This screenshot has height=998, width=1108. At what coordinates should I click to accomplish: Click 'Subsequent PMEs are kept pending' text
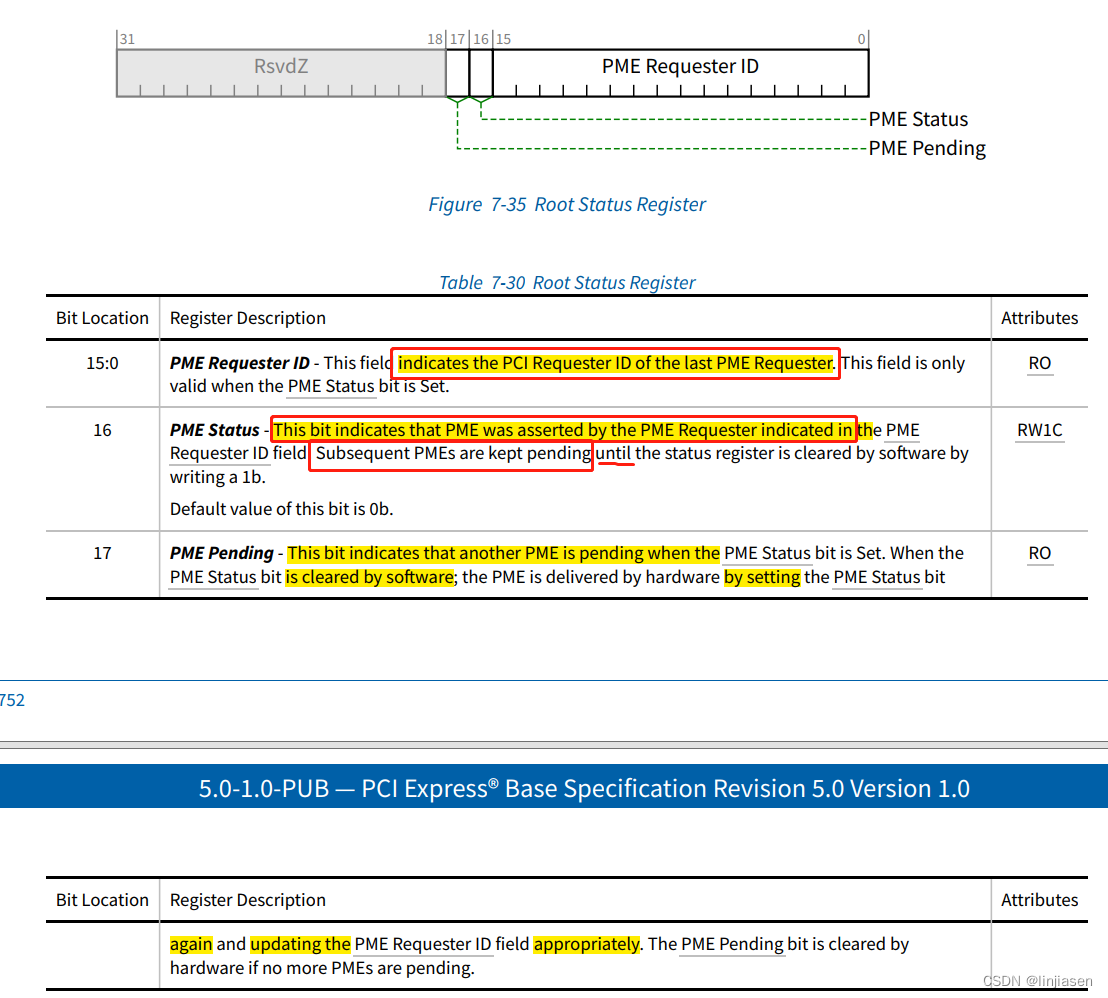(x=453, y=454)
